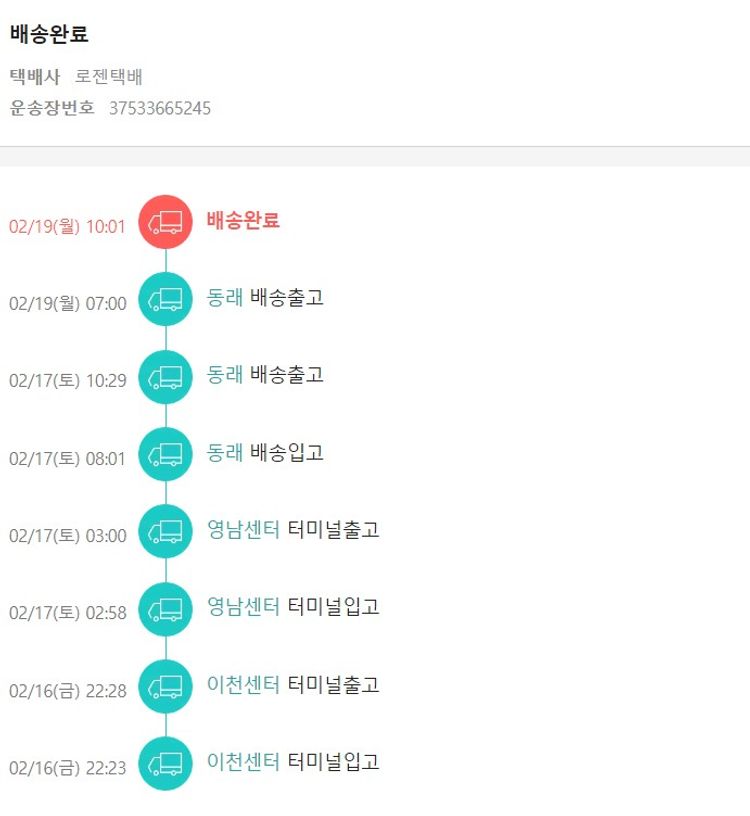Click truck icon beside 영남센터 터미널출고

click(x=165, y=531)
